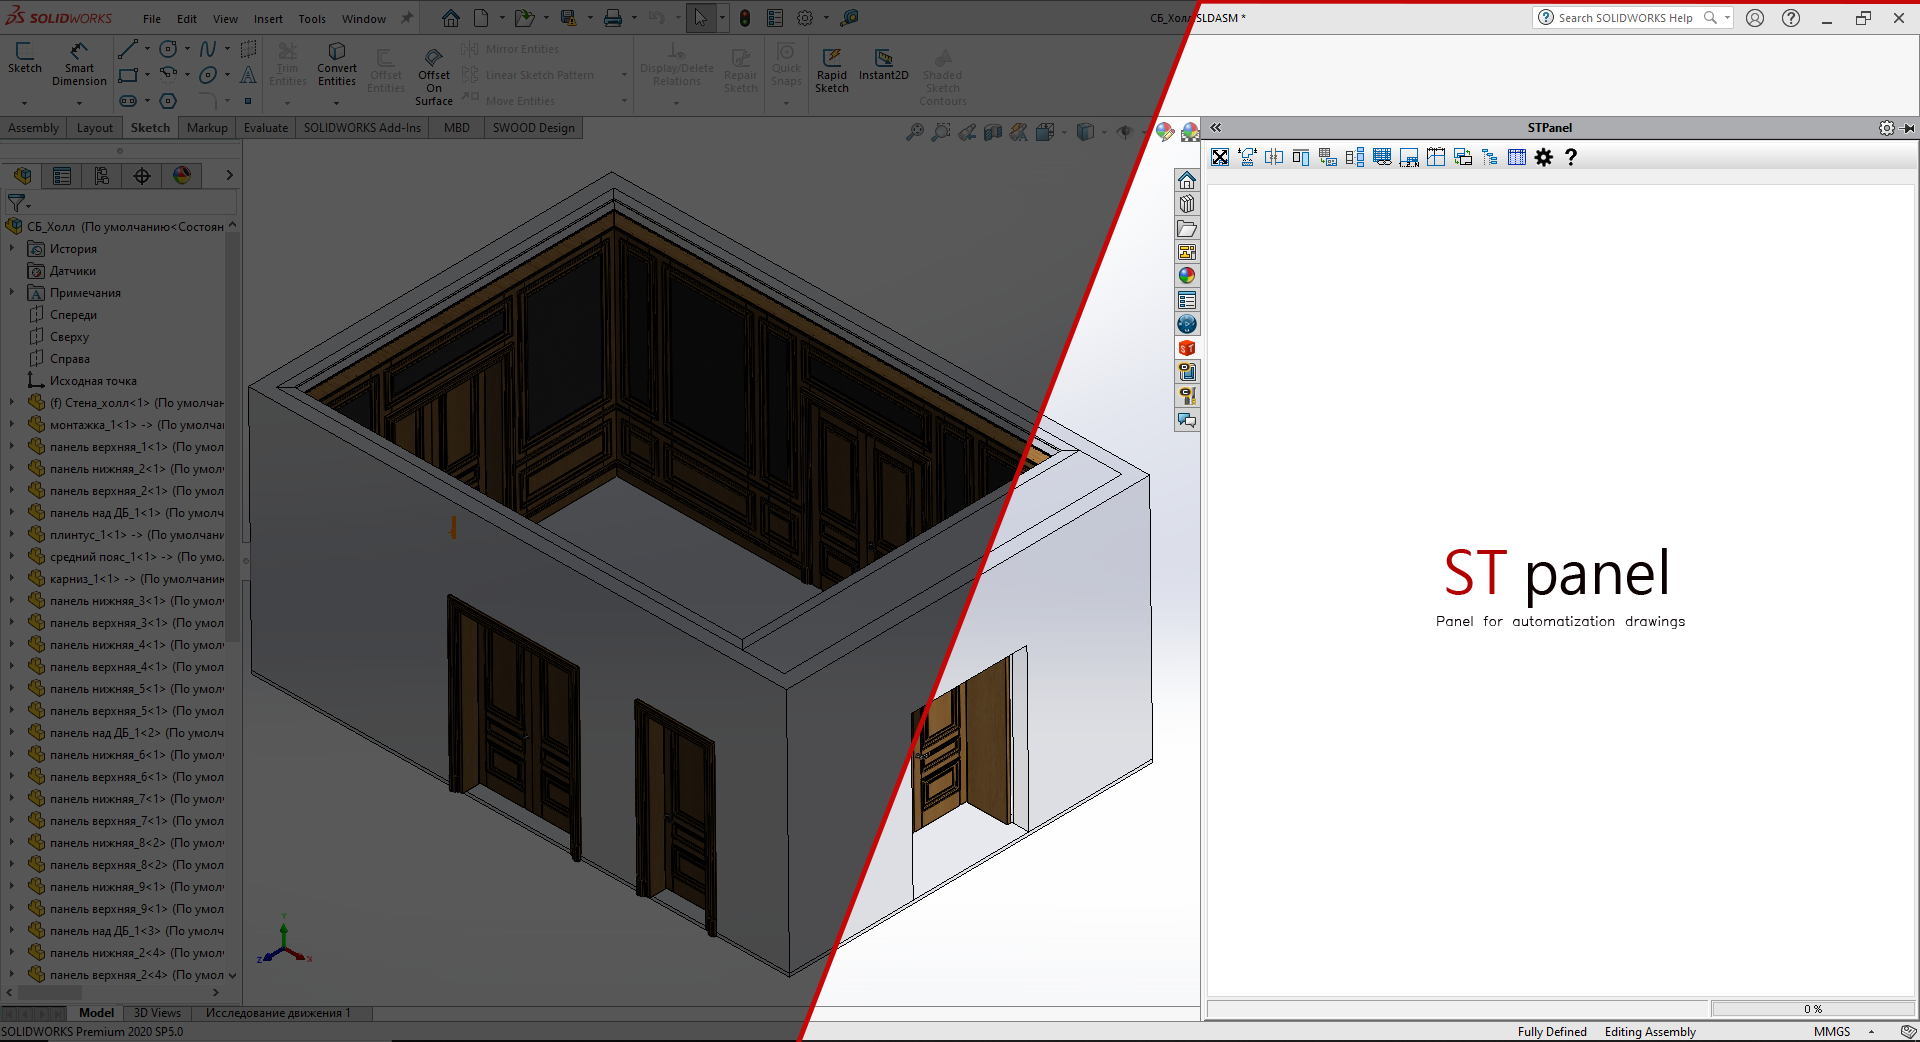Select the Corner Rectangle tool

tap(128, 75)
